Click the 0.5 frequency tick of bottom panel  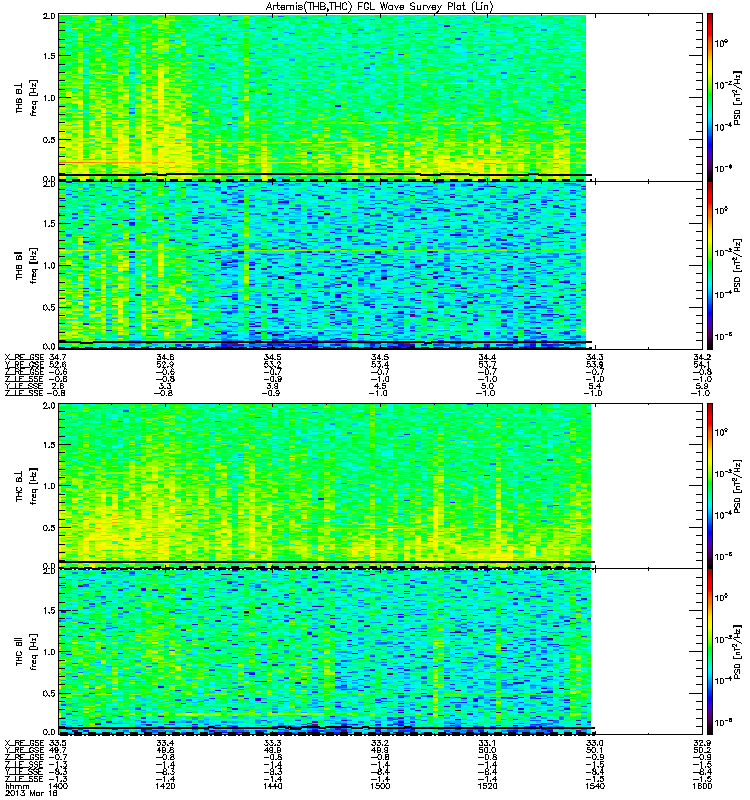click(x=49, y=693)
